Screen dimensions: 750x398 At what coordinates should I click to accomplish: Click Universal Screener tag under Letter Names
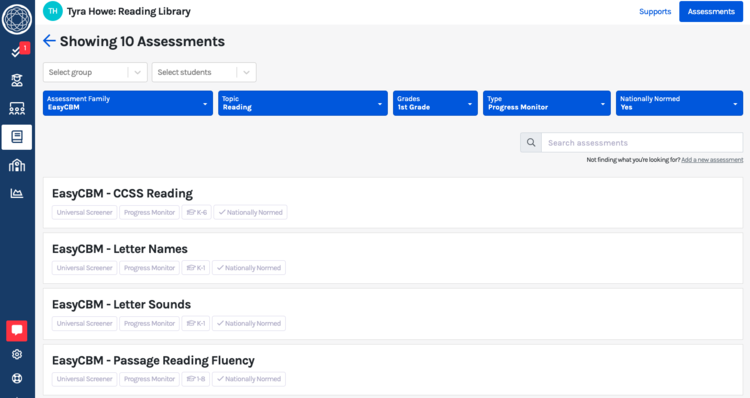(84, 268)
